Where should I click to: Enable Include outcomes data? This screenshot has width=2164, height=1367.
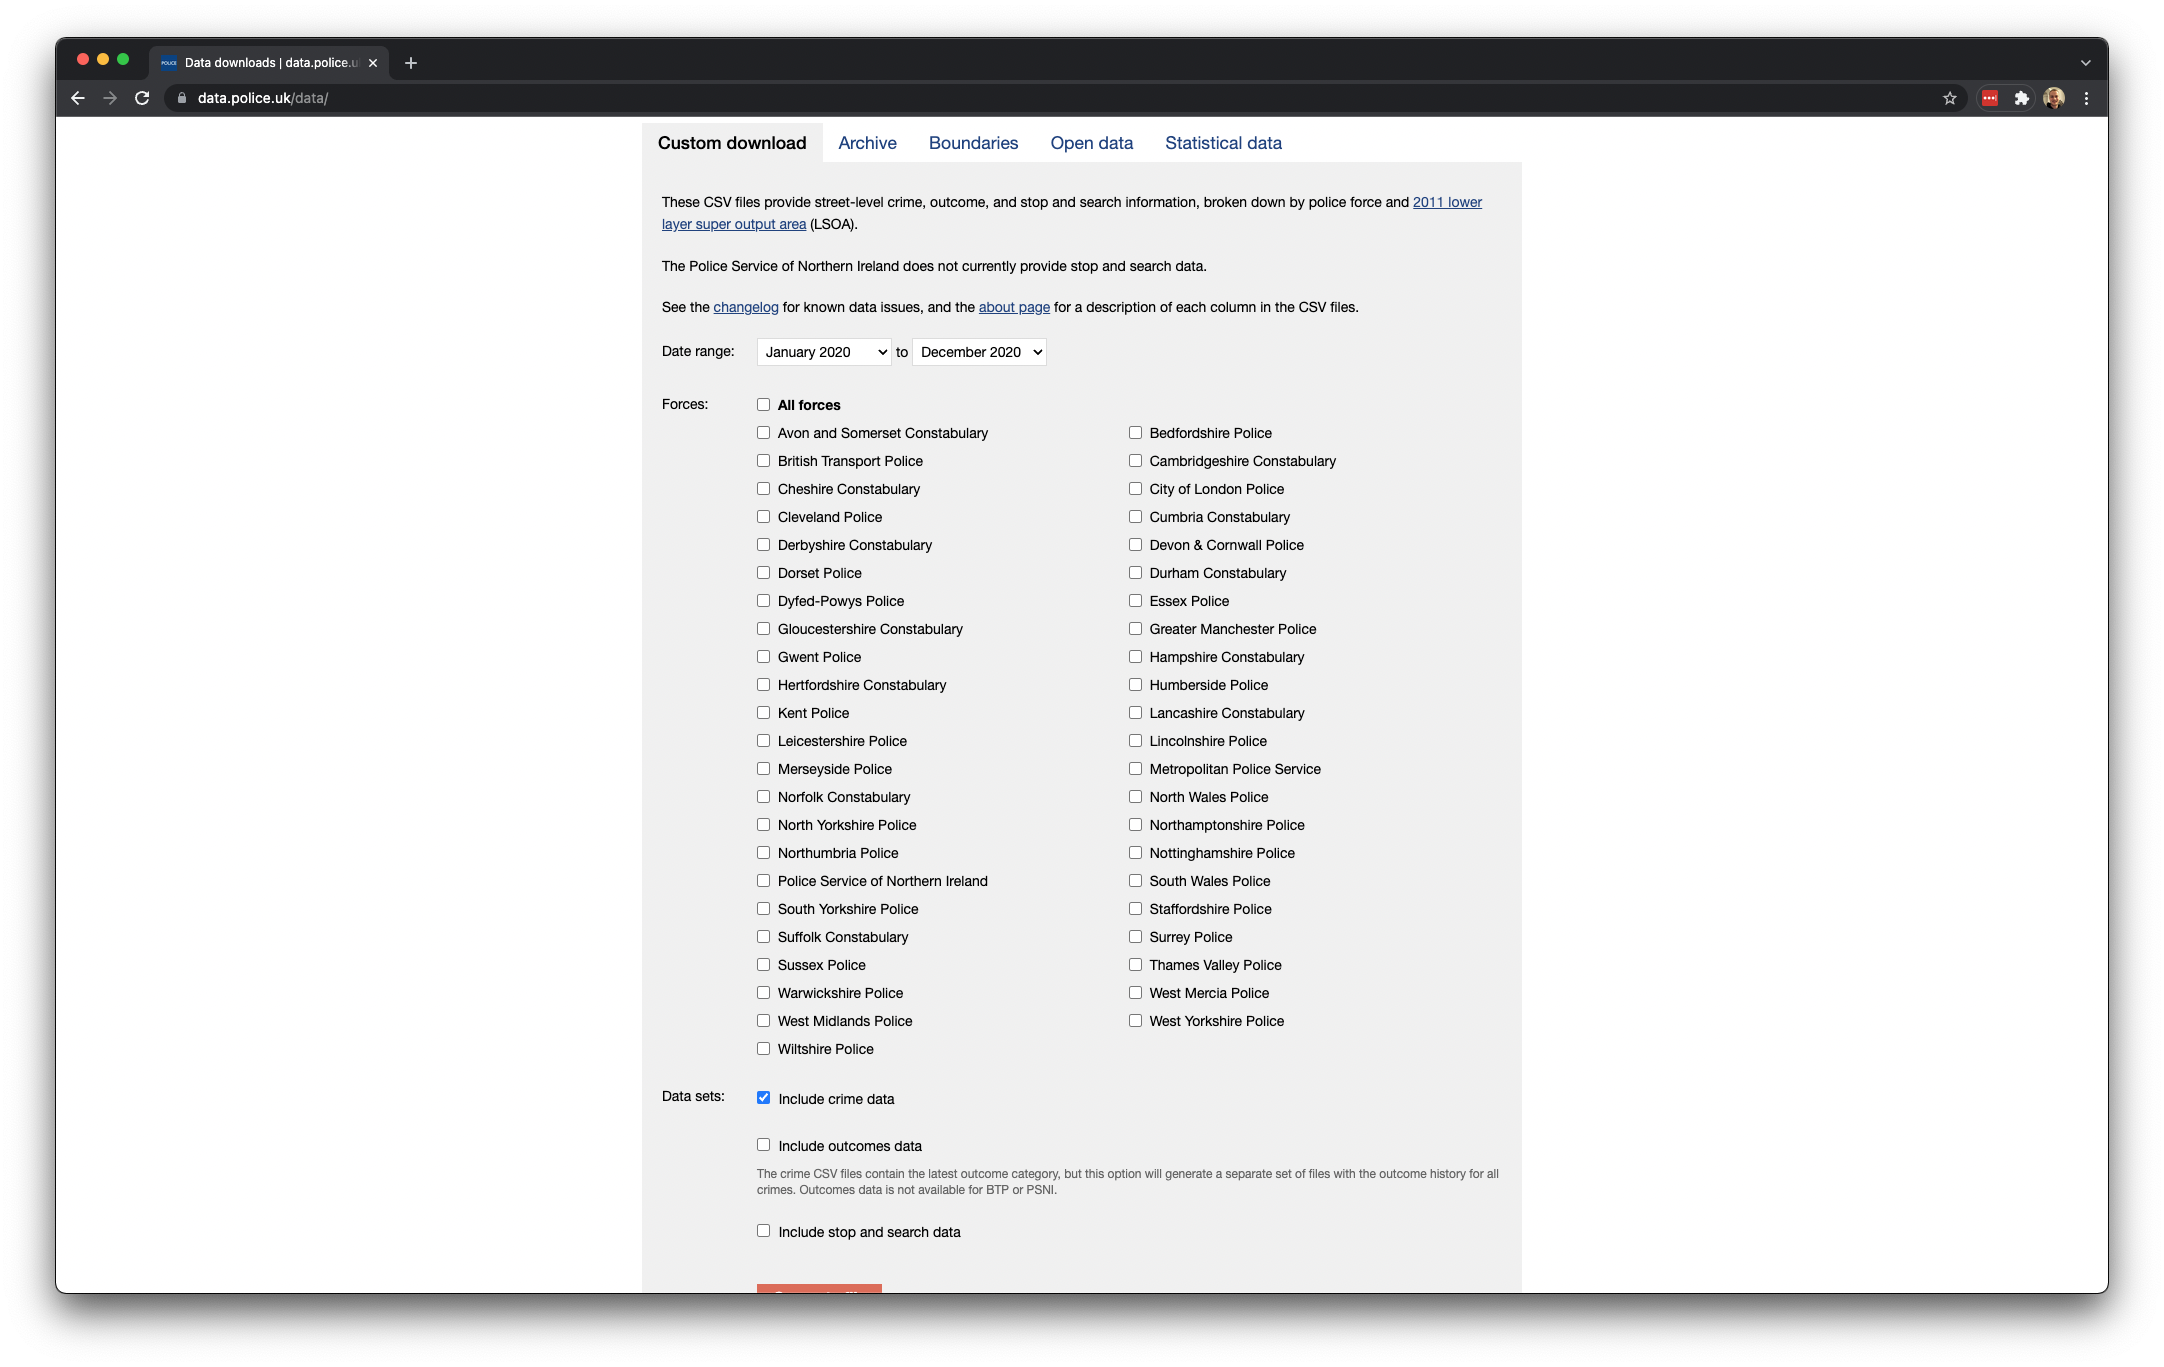[763, 1145]
